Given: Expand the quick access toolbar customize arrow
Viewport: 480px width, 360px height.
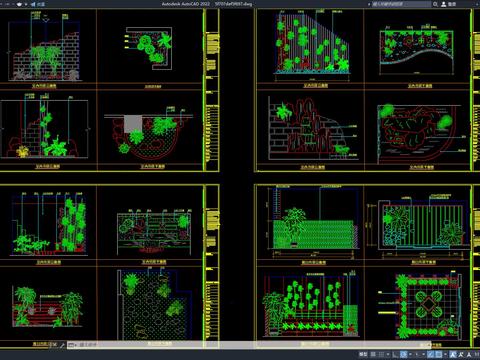Looking at the screenshot, I should tap(26, 4).
